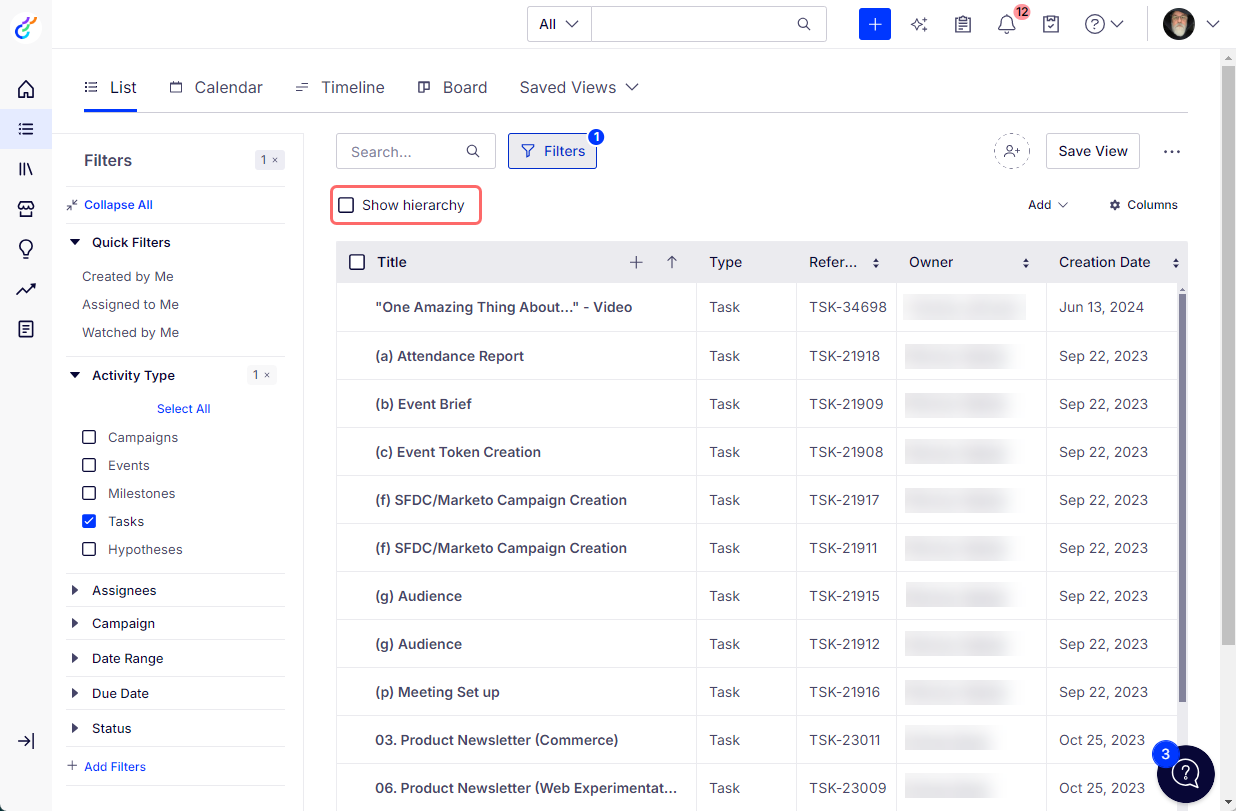Open the three-dot more options menu

click(1172, 152)
